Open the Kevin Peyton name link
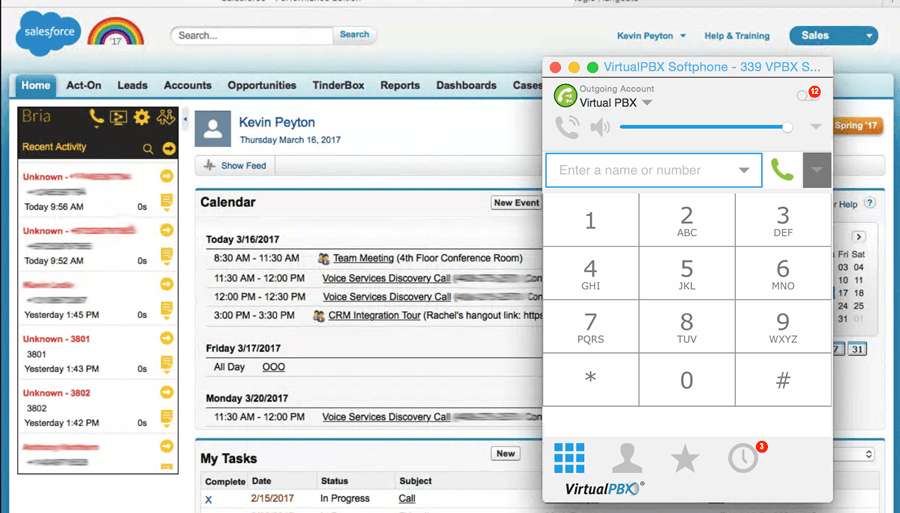 [x=277, y=122]
